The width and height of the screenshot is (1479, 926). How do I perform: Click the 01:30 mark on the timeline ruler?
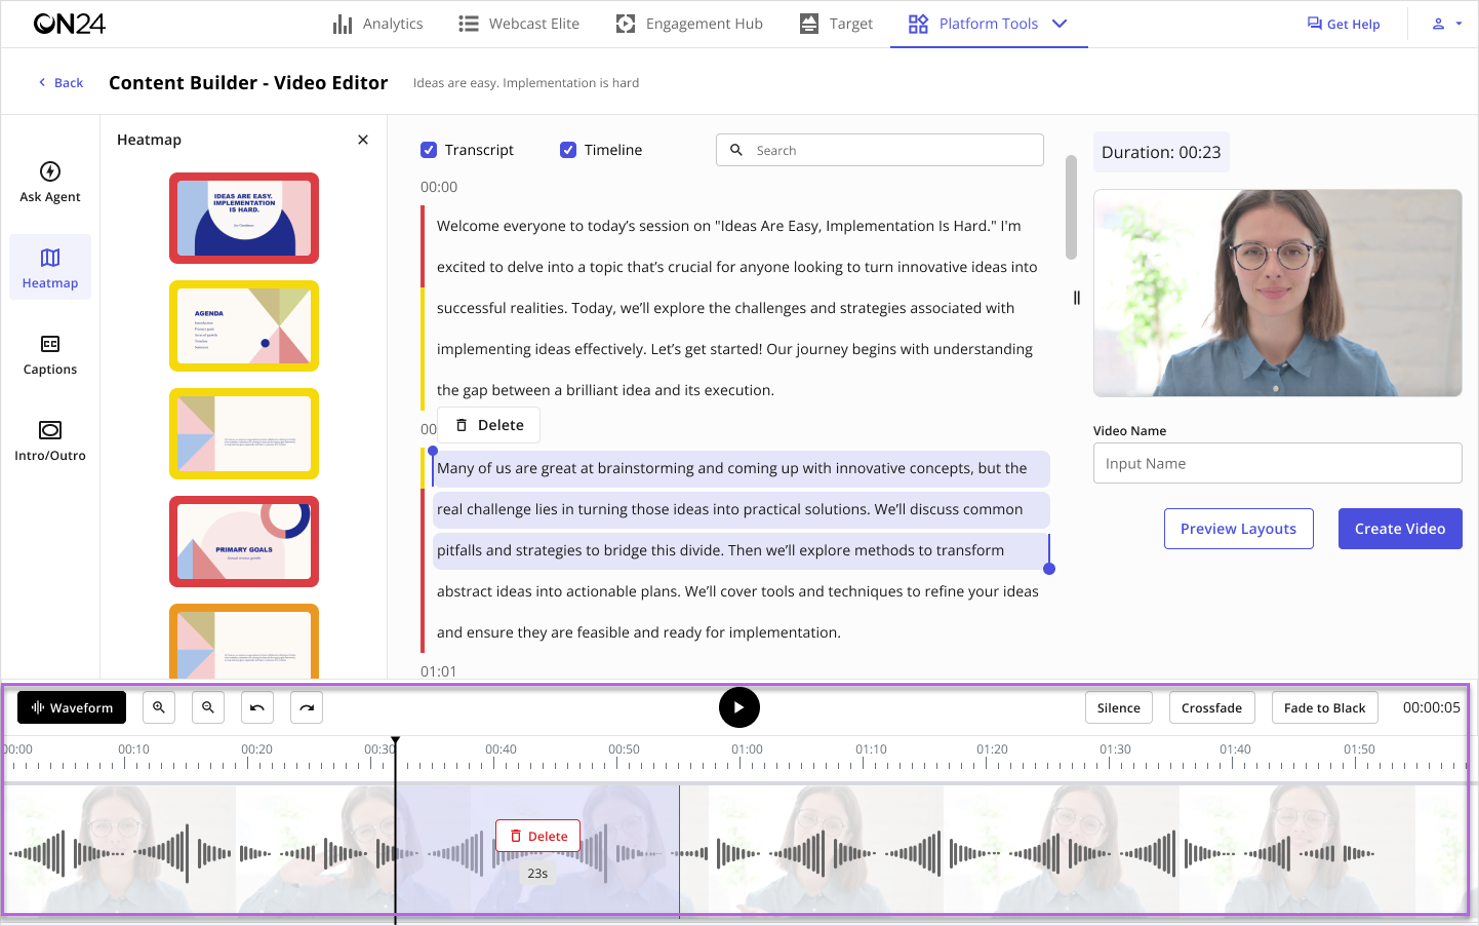coord(1114,749)
